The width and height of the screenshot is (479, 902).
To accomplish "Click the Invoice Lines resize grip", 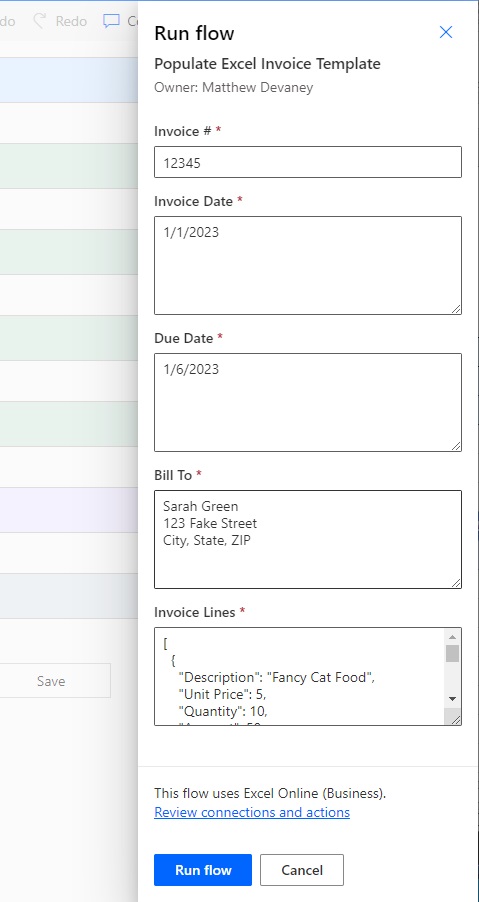I will click(x=453, y=718).
